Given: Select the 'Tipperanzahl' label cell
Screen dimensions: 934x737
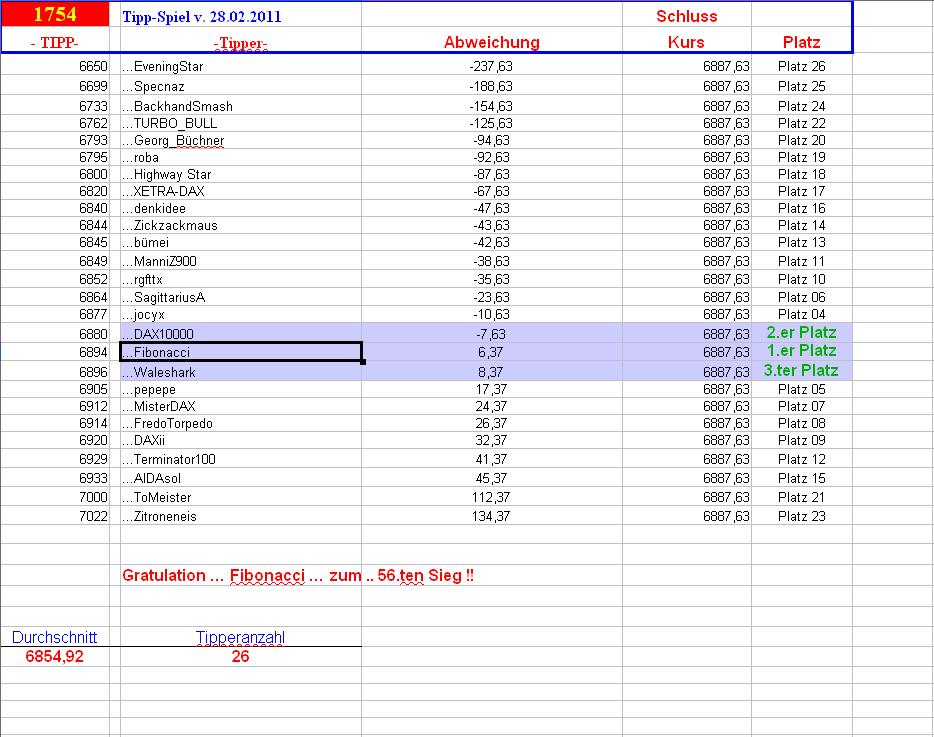Looking at the screenshot, I should (241, 637).
